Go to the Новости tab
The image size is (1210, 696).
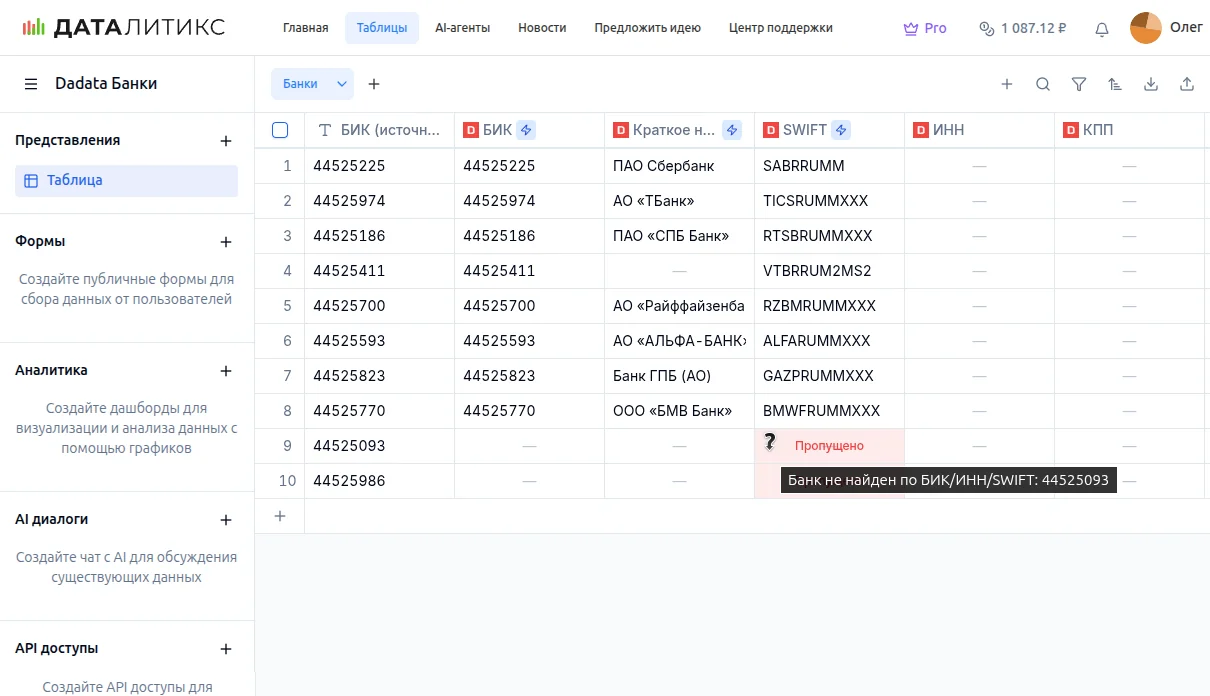click(542, 28)
